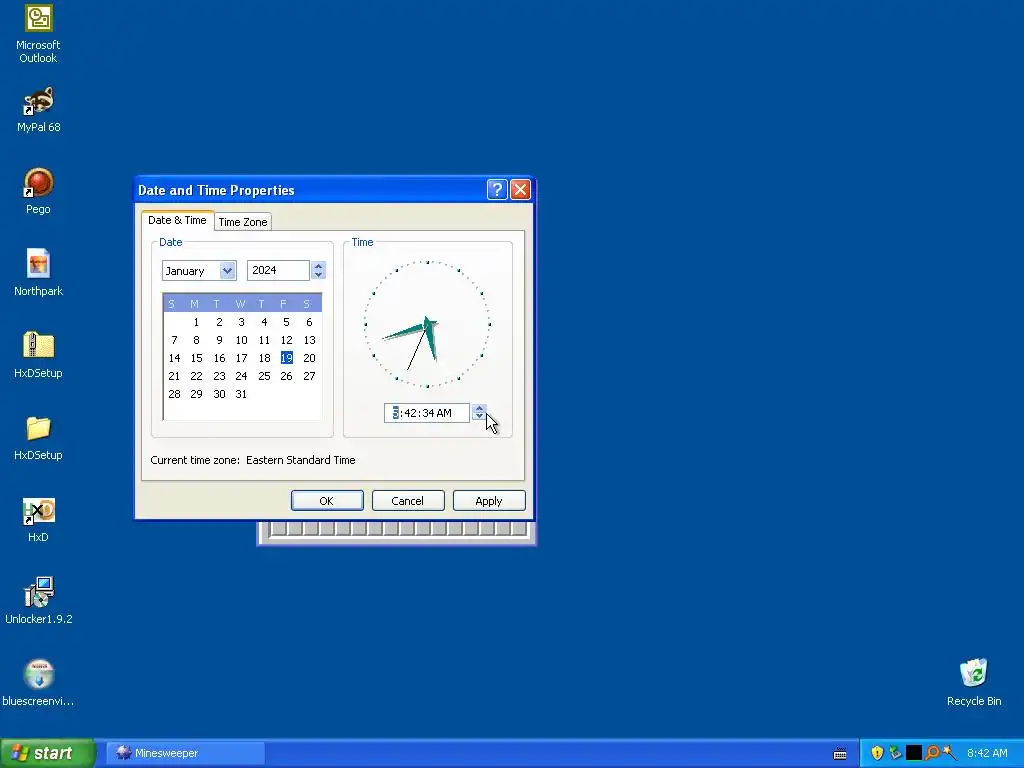The height and width of the screenshot is (768, 1024).
Task: Click the 8:42 AM taskbar clock
Action: click(x=987, y=753)
